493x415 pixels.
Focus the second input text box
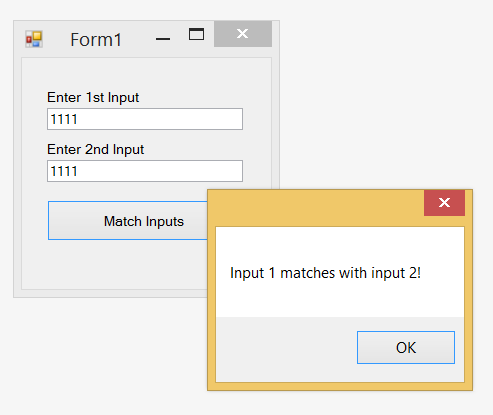pos(145,171)
